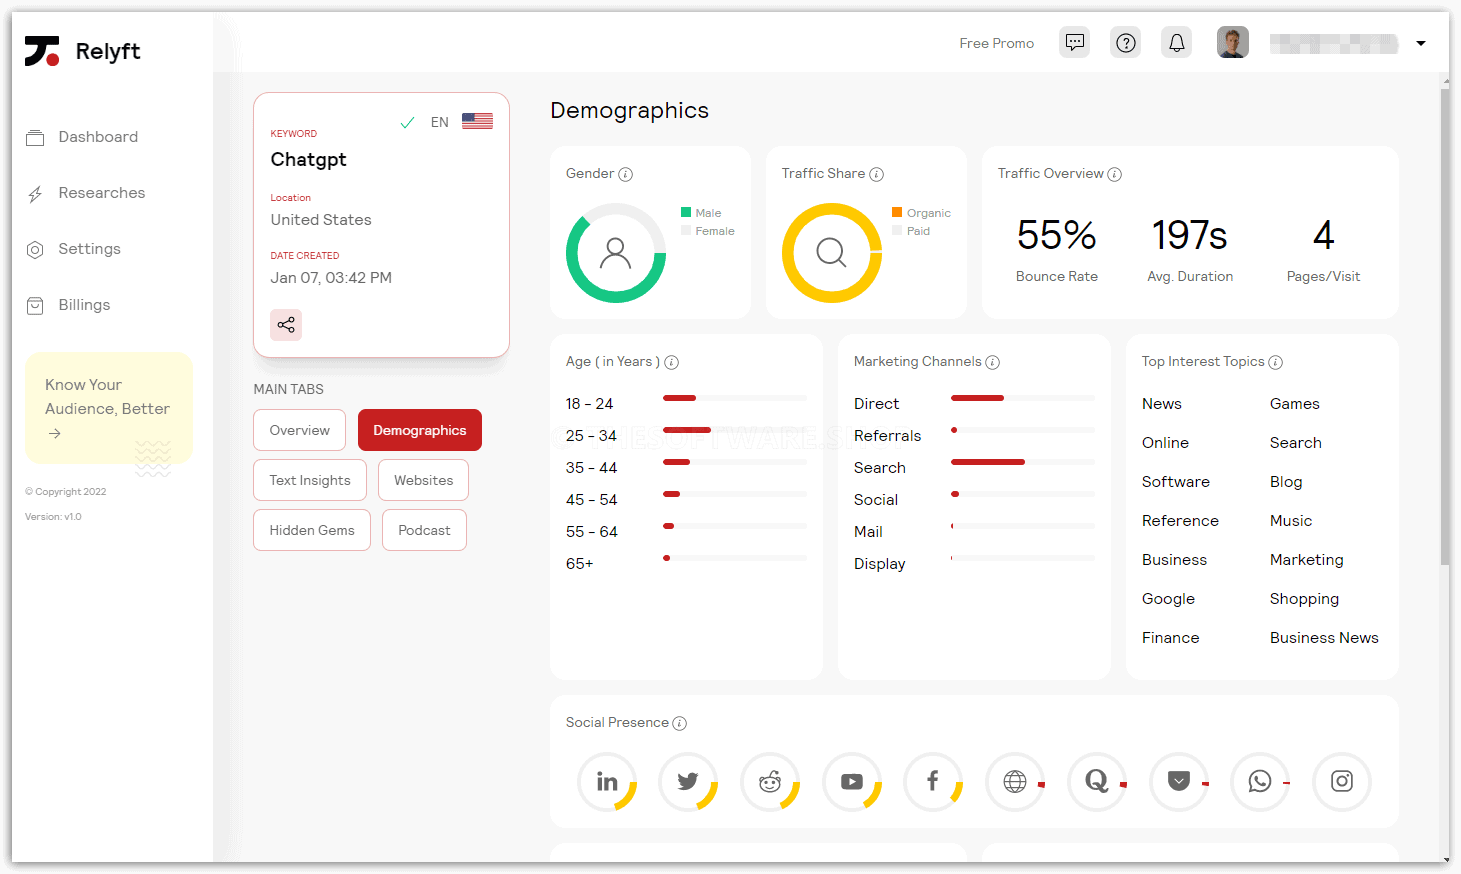Open the notifications bell icon
Screen dimensions: 1461x874
tap(1177, 43)
